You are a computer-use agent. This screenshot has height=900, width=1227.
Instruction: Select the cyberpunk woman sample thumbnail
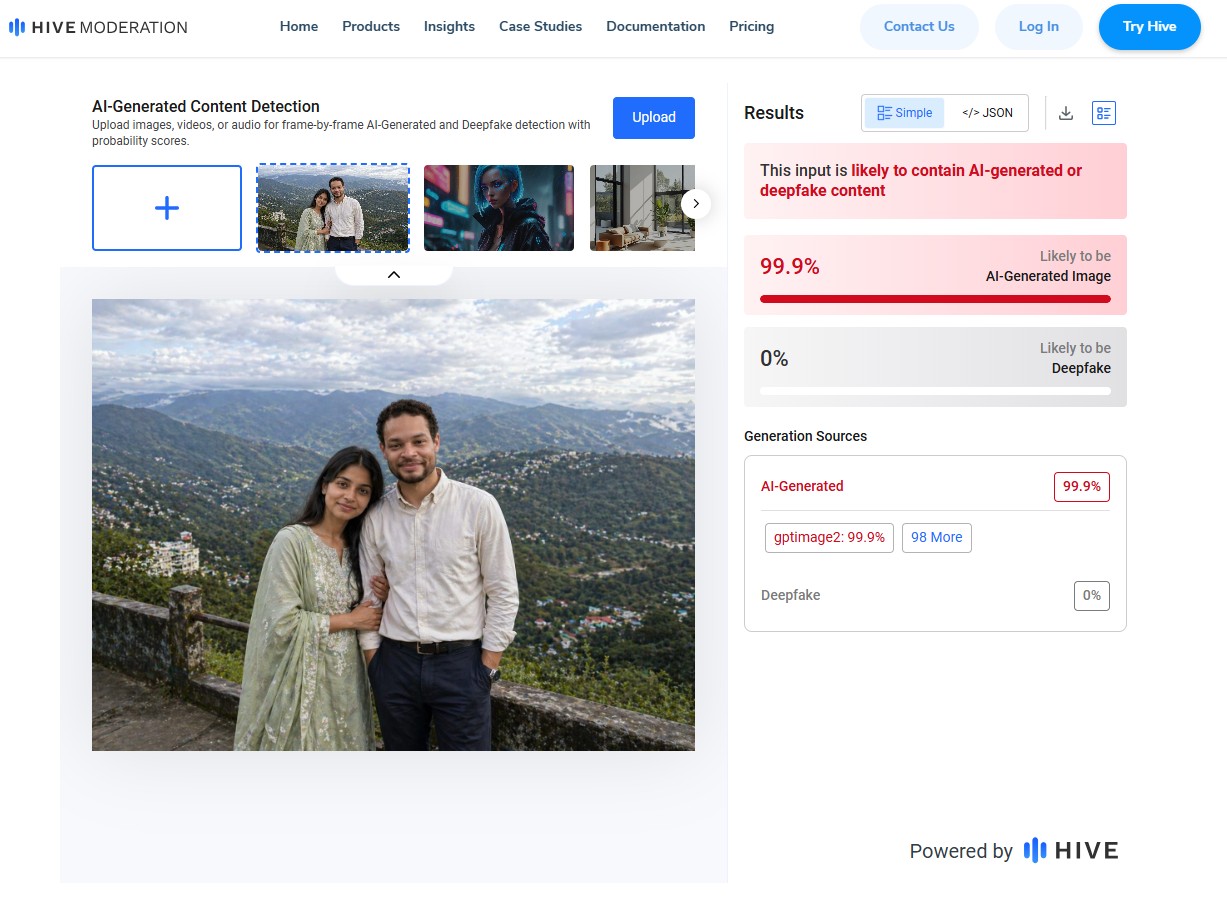(499, 208)
